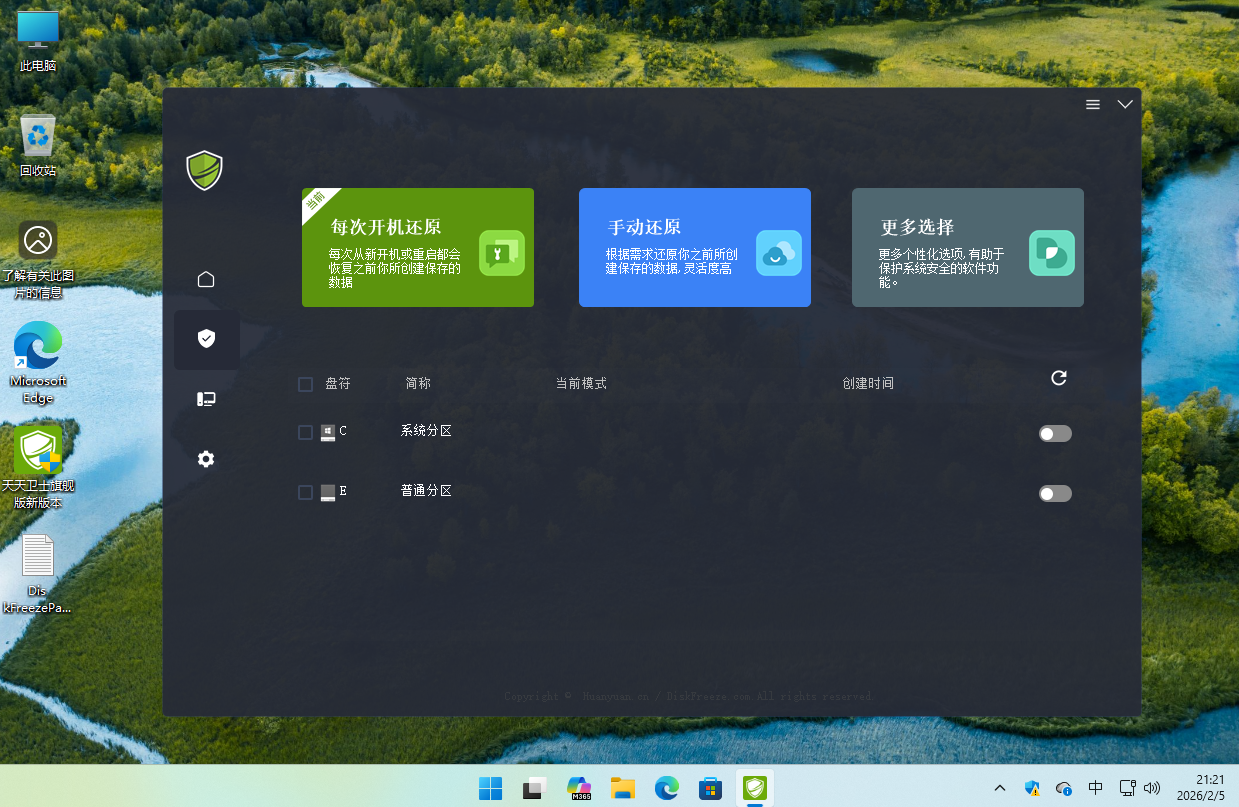Choose the 手动还原 mode card
This screenshot has height=807, width=1239.
695,248
